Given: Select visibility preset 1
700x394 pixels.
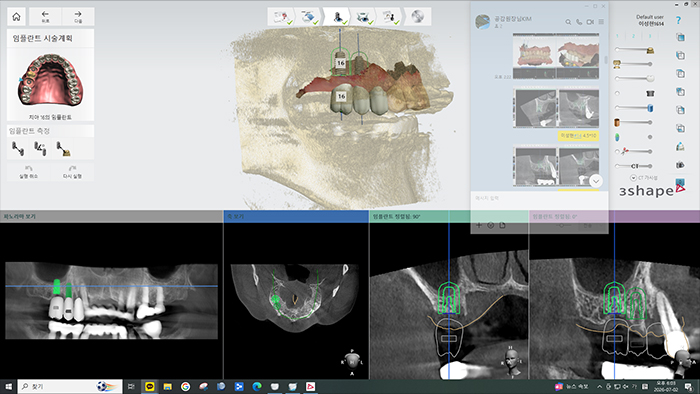Looking at the screenshot, I should point(617,36).
